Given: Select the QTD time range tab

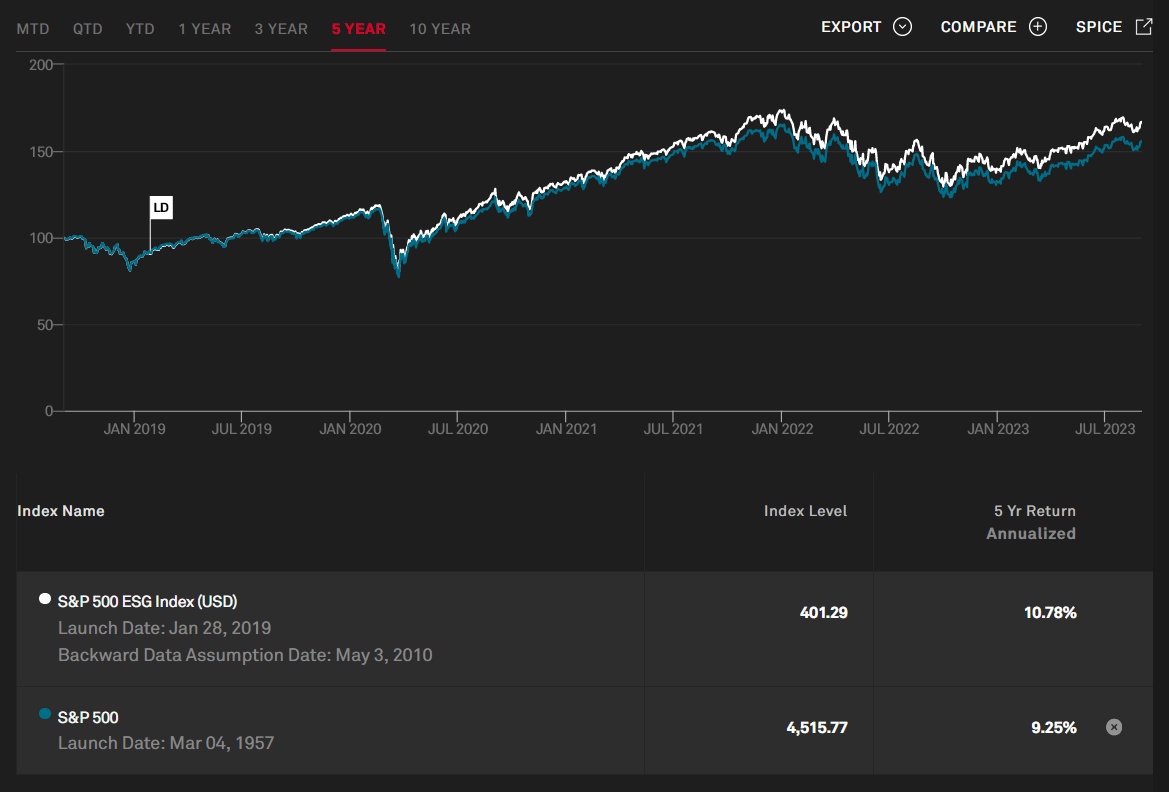Looking at the screenshot, I should 88,29.
